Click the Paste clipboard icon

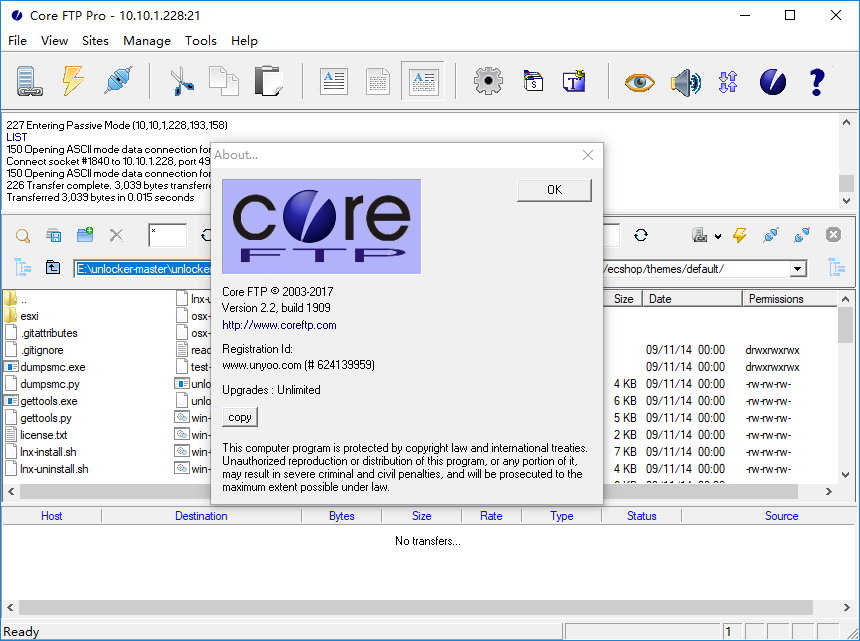tap(268, 81)
